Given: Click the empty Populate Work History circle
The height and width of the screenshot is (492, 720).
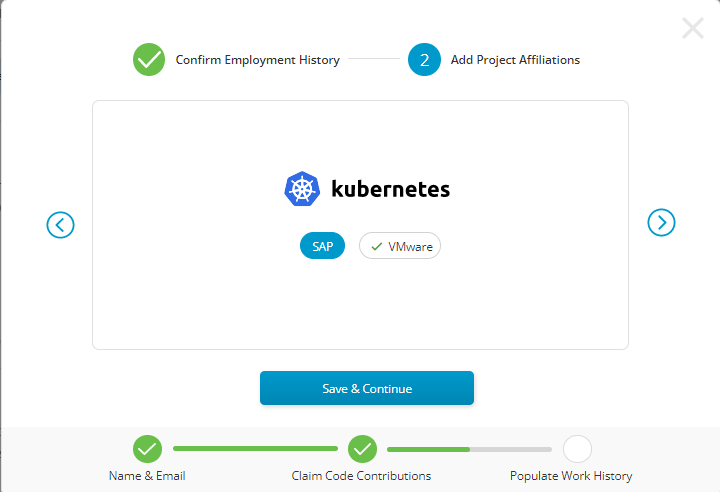Looking at the screenshot, I should [x=577, y=449].
